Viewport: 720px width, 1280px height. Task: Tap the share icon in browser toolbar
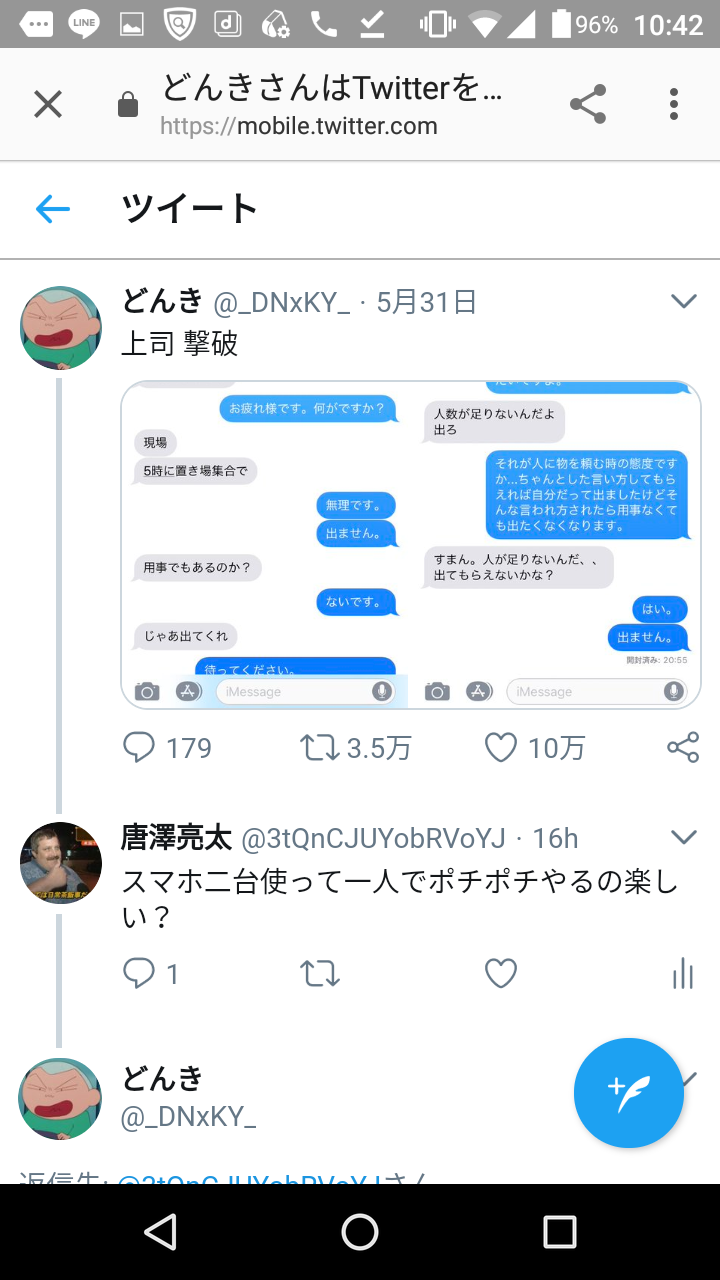pyautogui.click(x=588, y=104)
